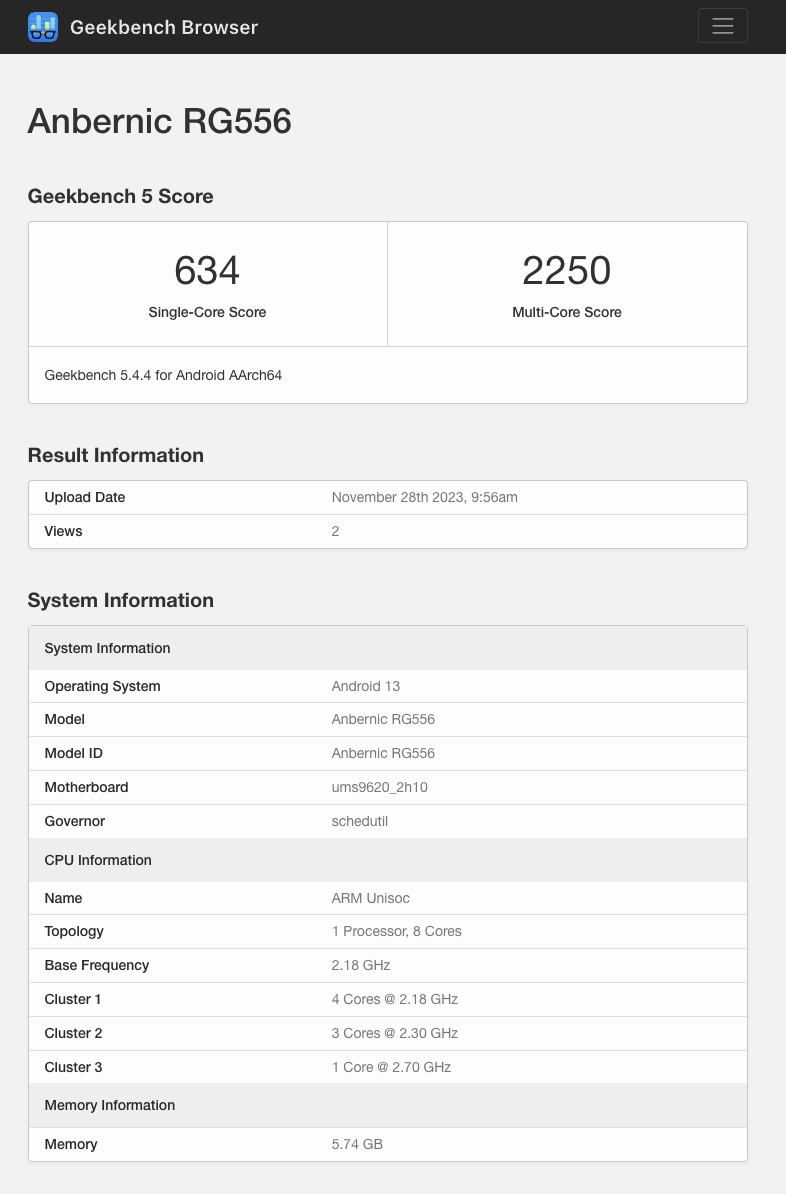Select the multi-core score 2250
This screenshot has height=1194, width=786.
click(x=567, y=270)
